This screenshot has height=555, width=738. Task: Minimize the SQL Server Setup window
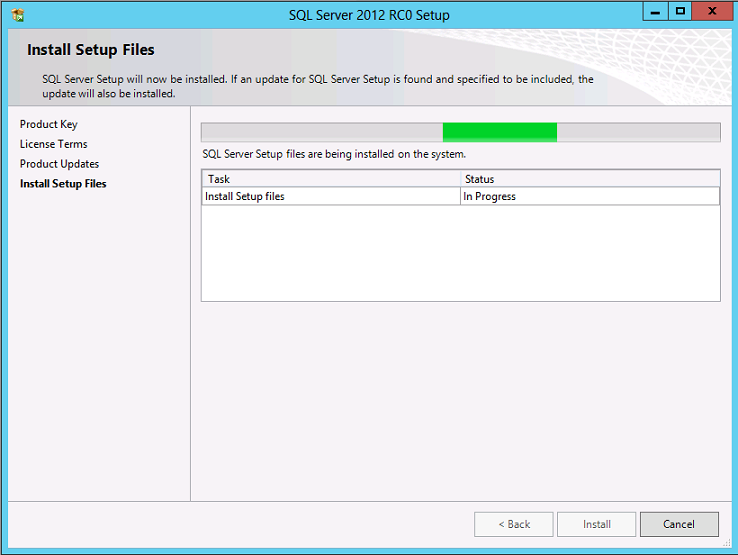pyautogui.click(x=655, y=12)
